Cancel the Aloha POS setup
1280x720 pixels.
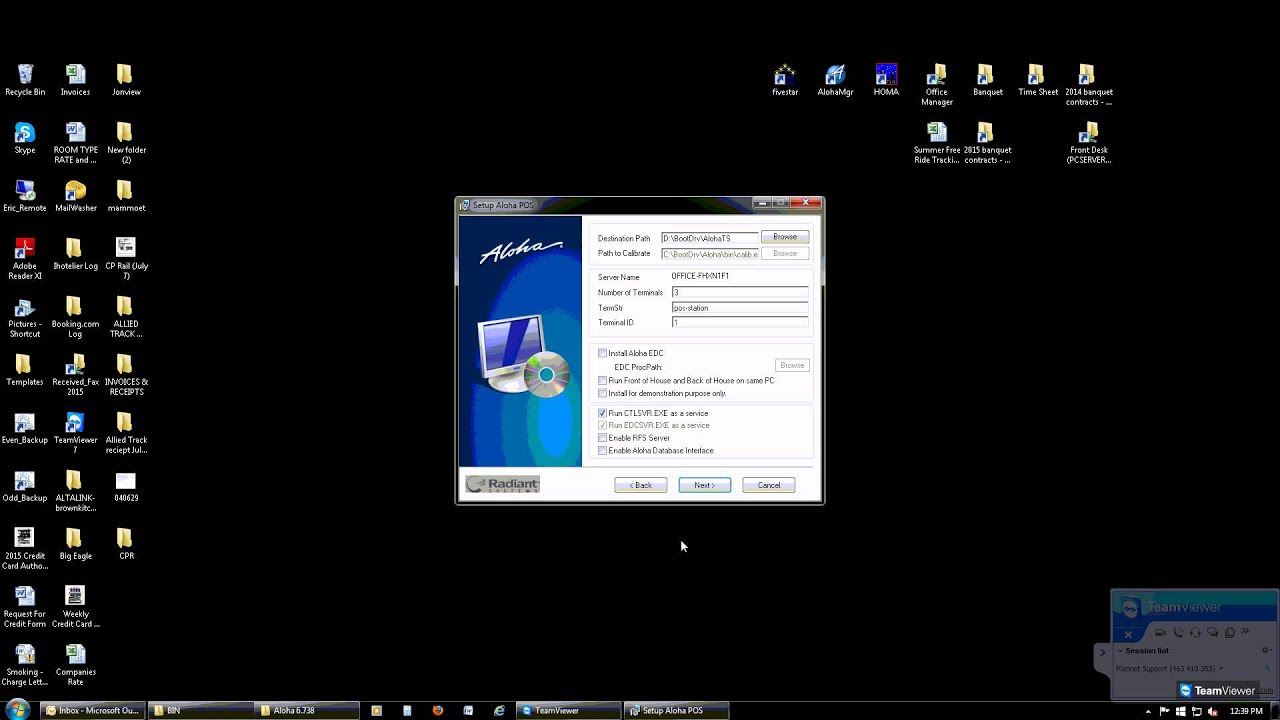point(769,485)
